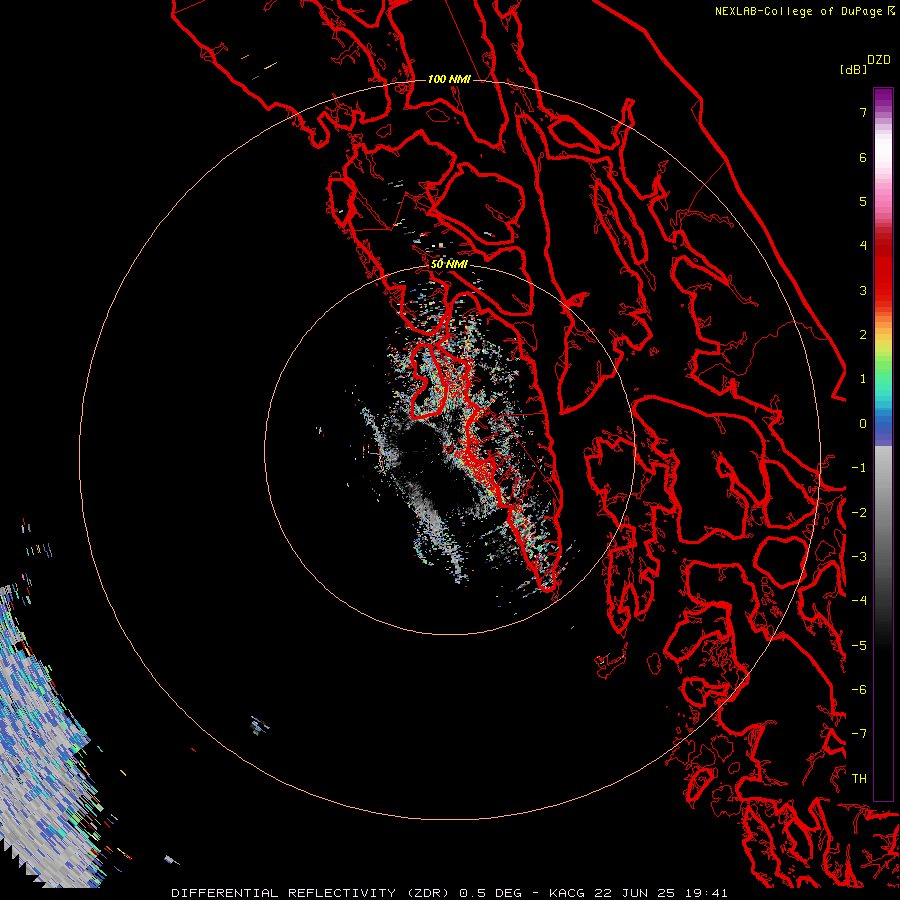Screen dimensions: 900x900
Task: Click the -5 value on the color scale
Action: (x=859, y=646)
